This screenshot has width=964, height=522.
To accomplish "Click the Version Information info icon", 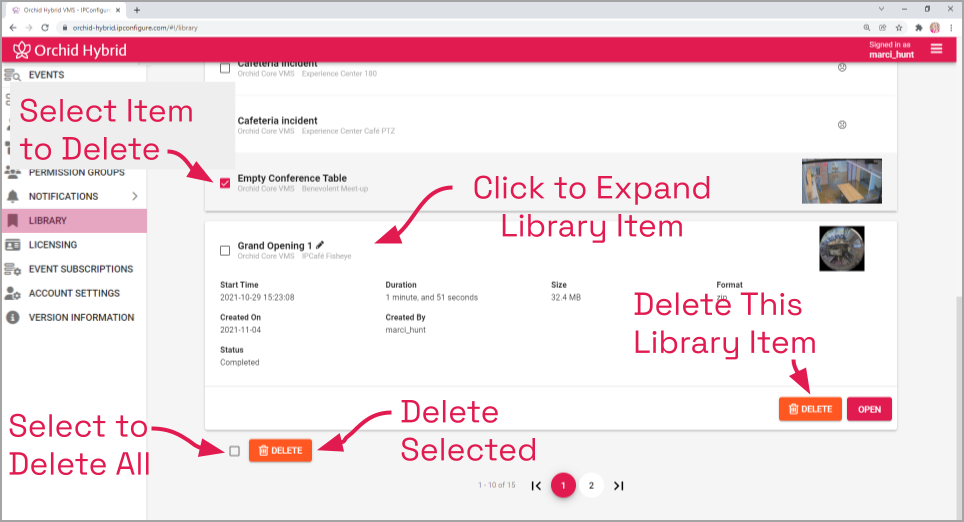I will 12,317.
